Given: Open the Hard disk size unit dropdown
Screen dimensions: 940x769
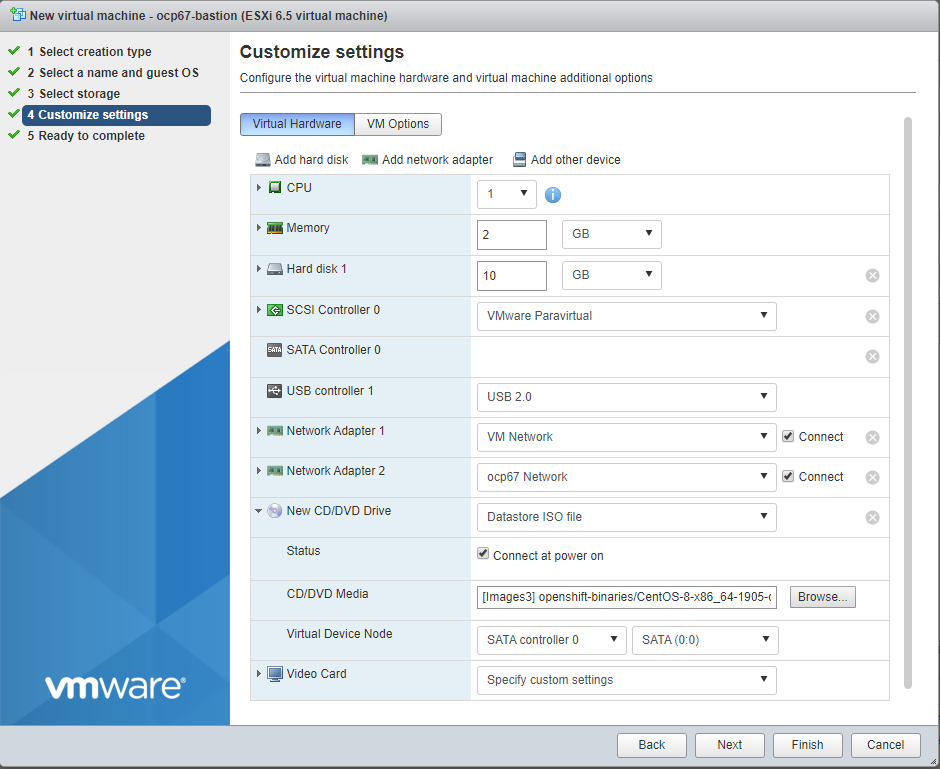Looking at the screenshot, I should pyautogui.click(x=611, y=275).
